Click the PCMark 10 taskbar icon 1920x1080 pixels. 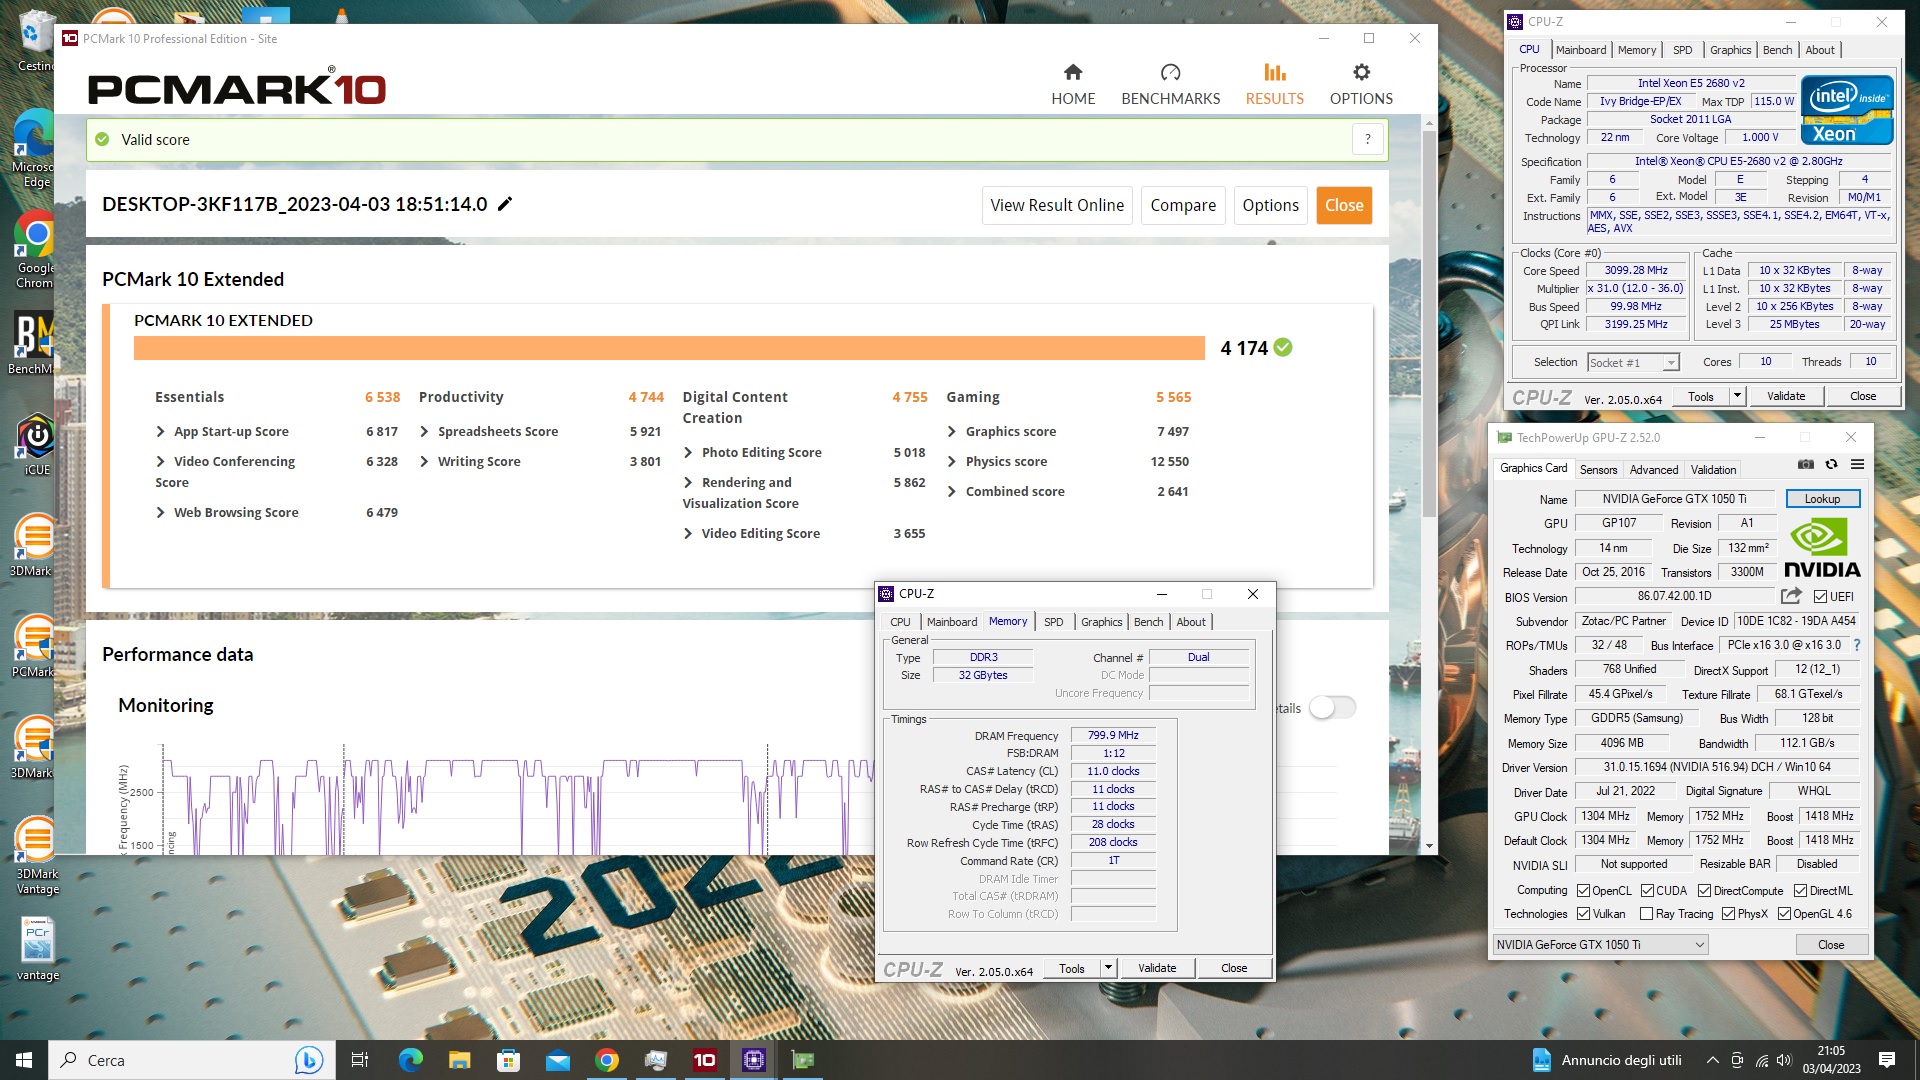pos(705,1060)
